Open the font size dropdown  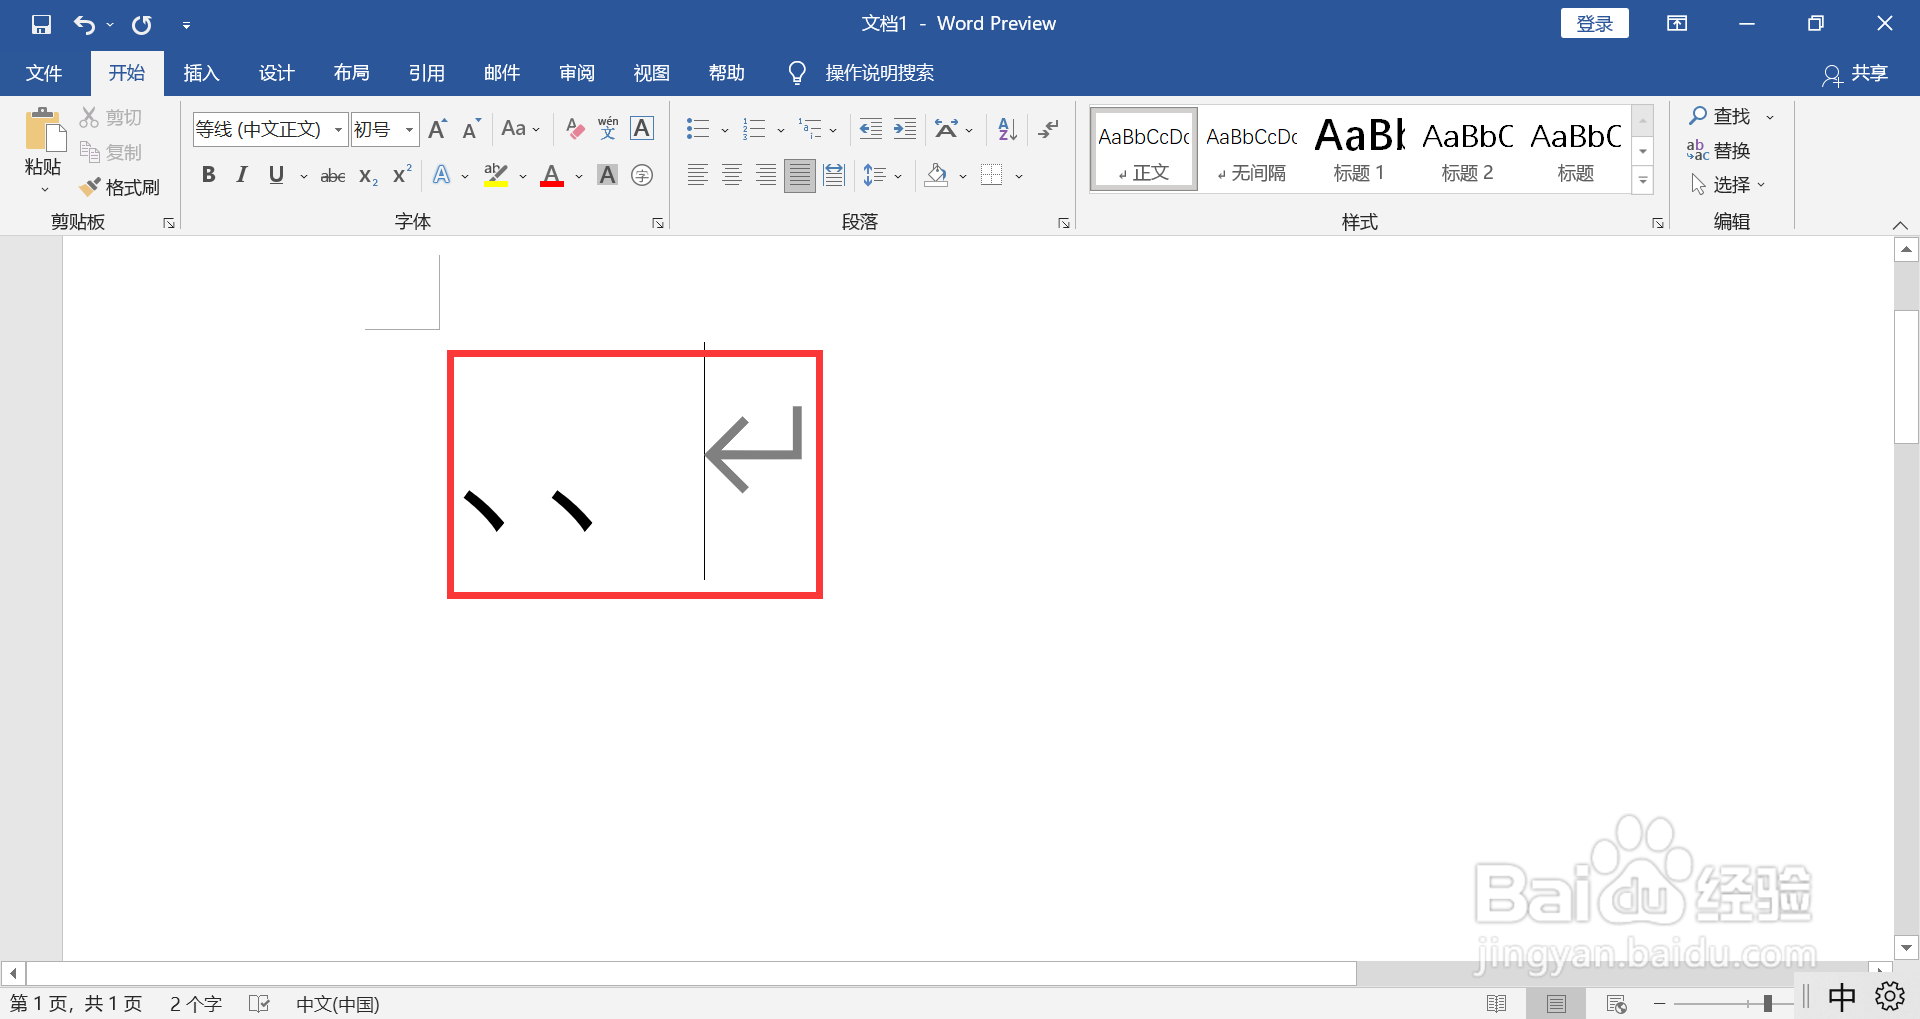point(409,129)
